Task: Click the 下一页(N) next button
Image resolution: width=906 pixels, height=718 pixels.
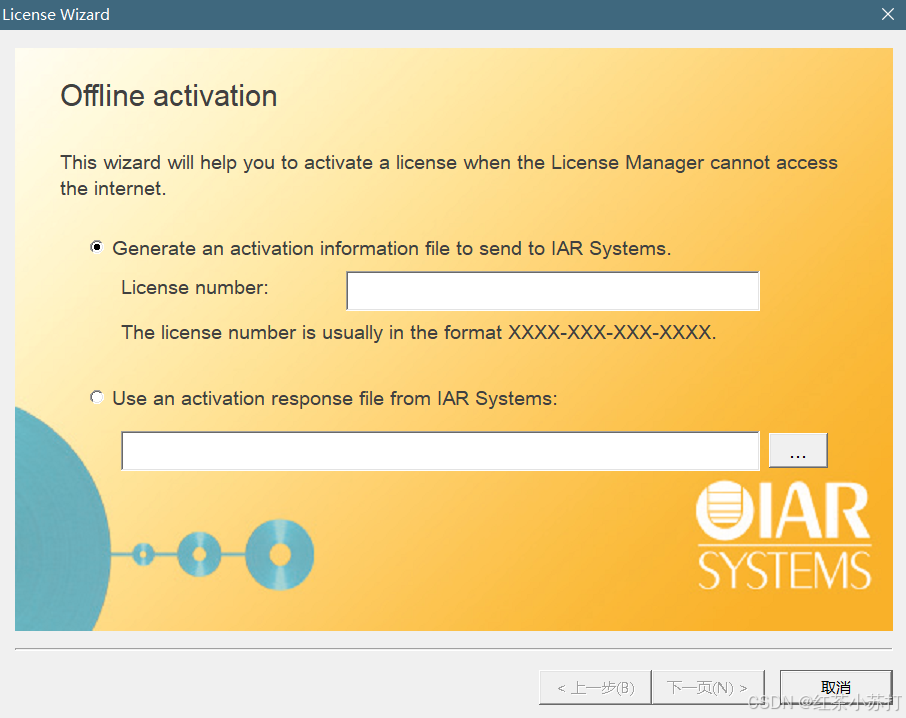Action: pos(708,687)
